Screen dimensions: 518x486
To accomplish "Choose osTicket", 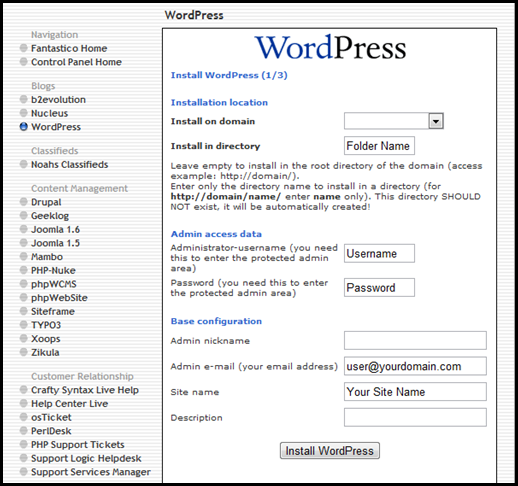I will 51,418.
